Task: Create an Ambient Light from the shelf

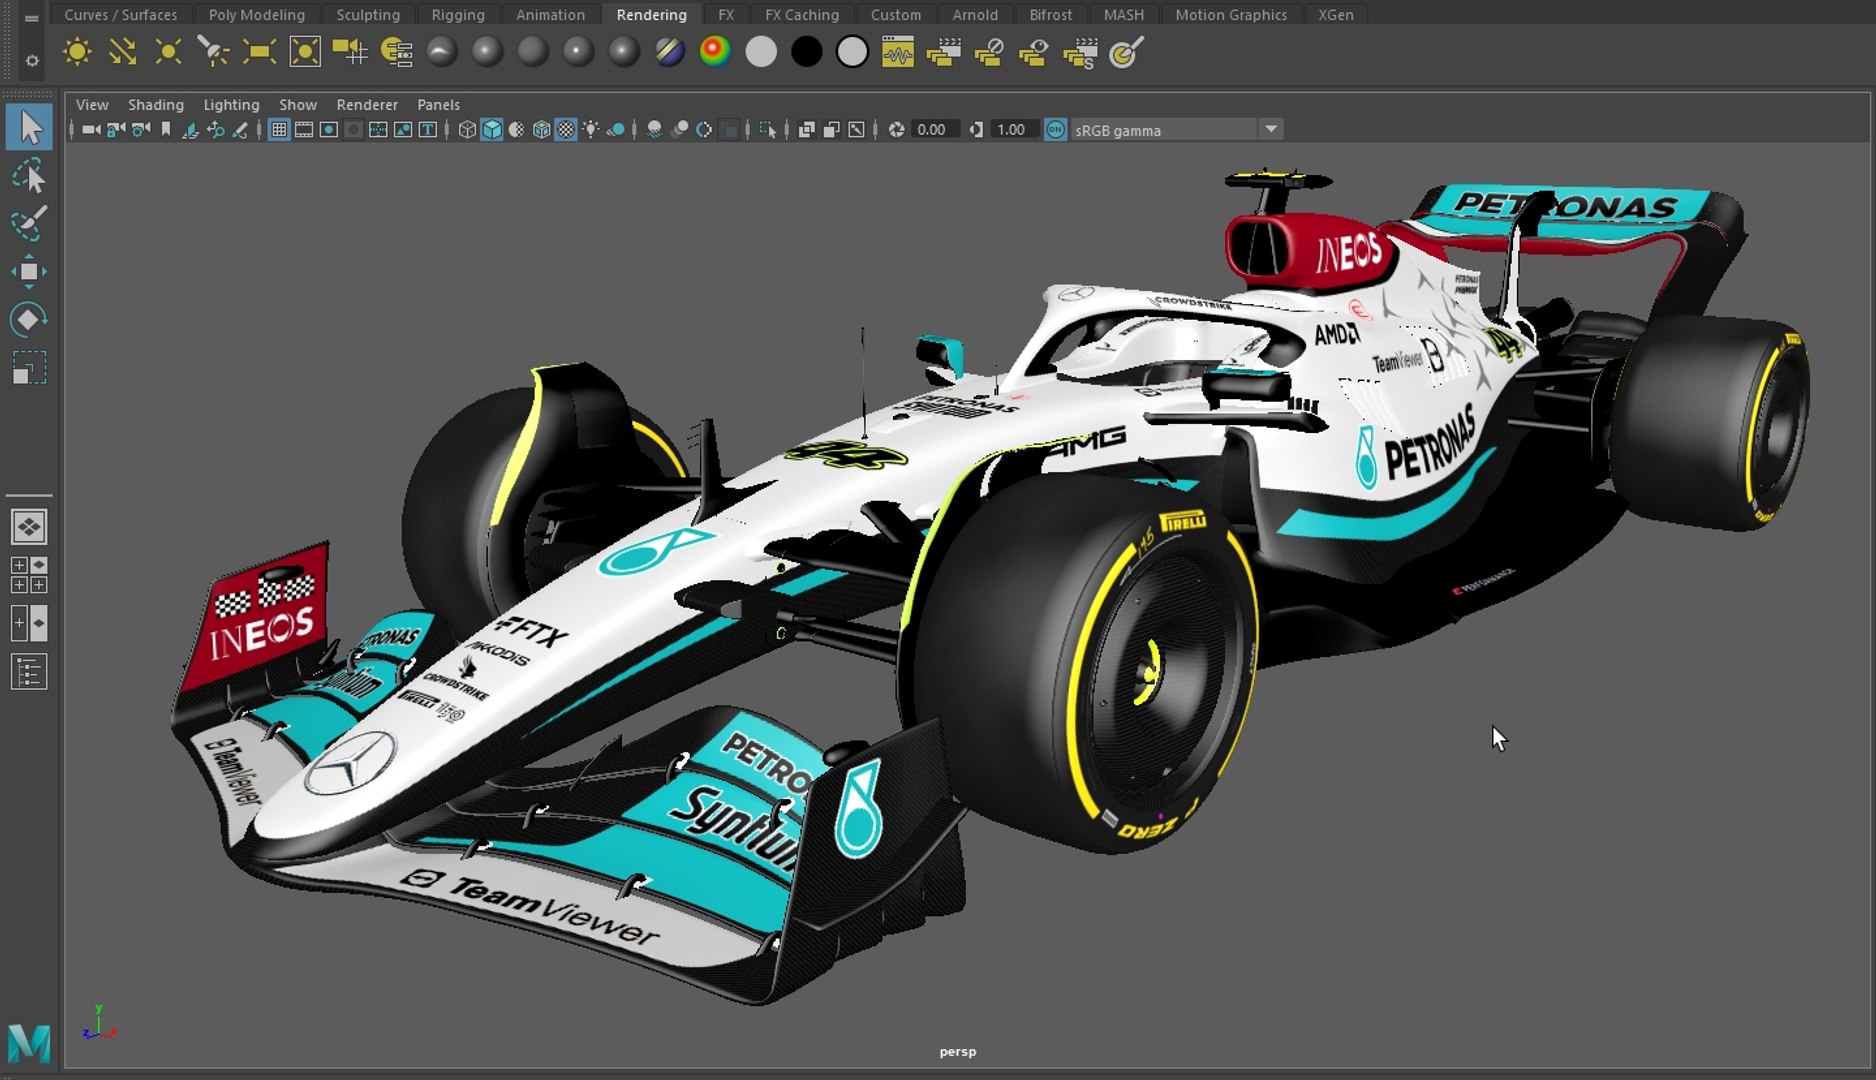Action: 77,52
